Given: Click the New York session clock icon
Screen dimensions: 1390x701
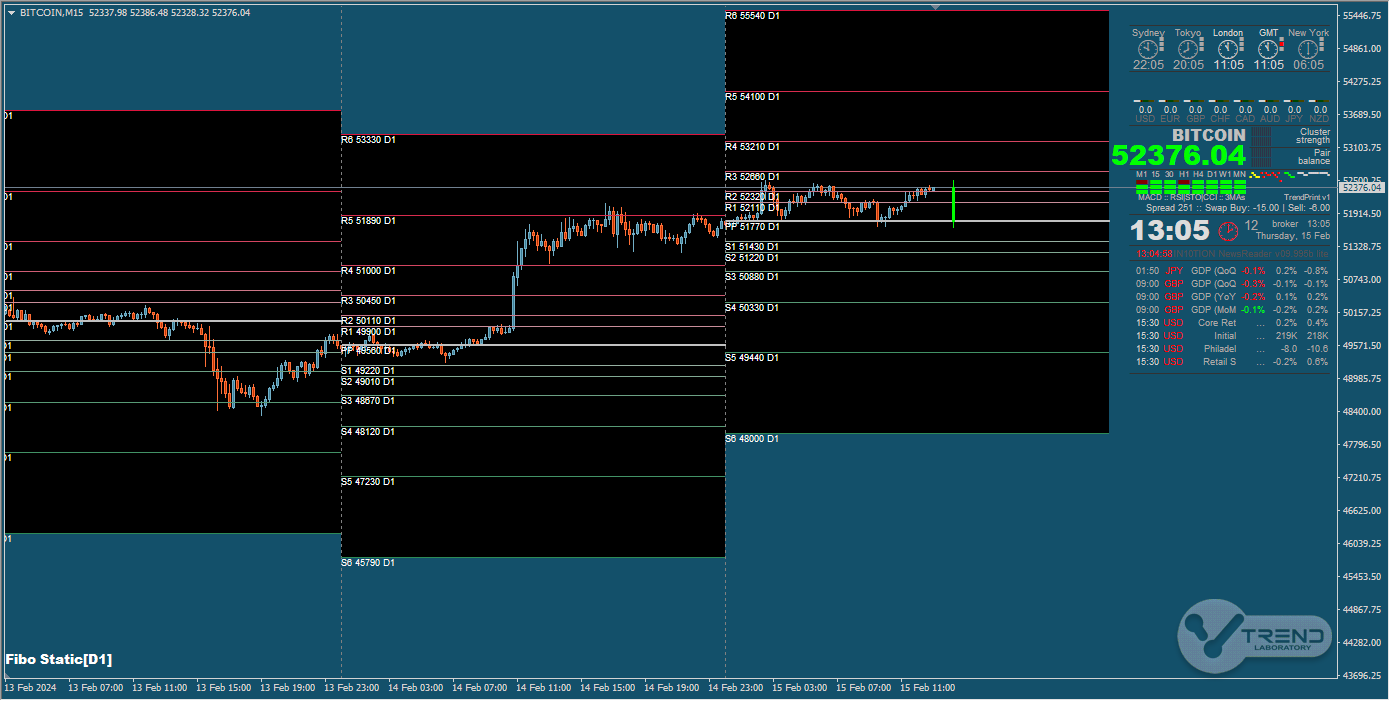Looking at the screenshot, I should pos(1309,47).
